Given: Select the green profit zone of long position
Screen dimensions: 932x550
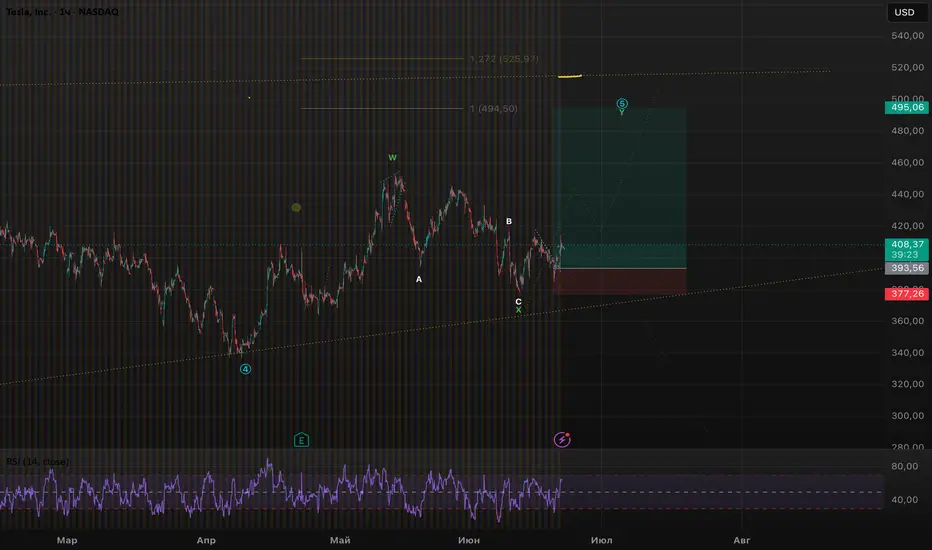Looking at the screenshot, I should click(x=620, y=188).
